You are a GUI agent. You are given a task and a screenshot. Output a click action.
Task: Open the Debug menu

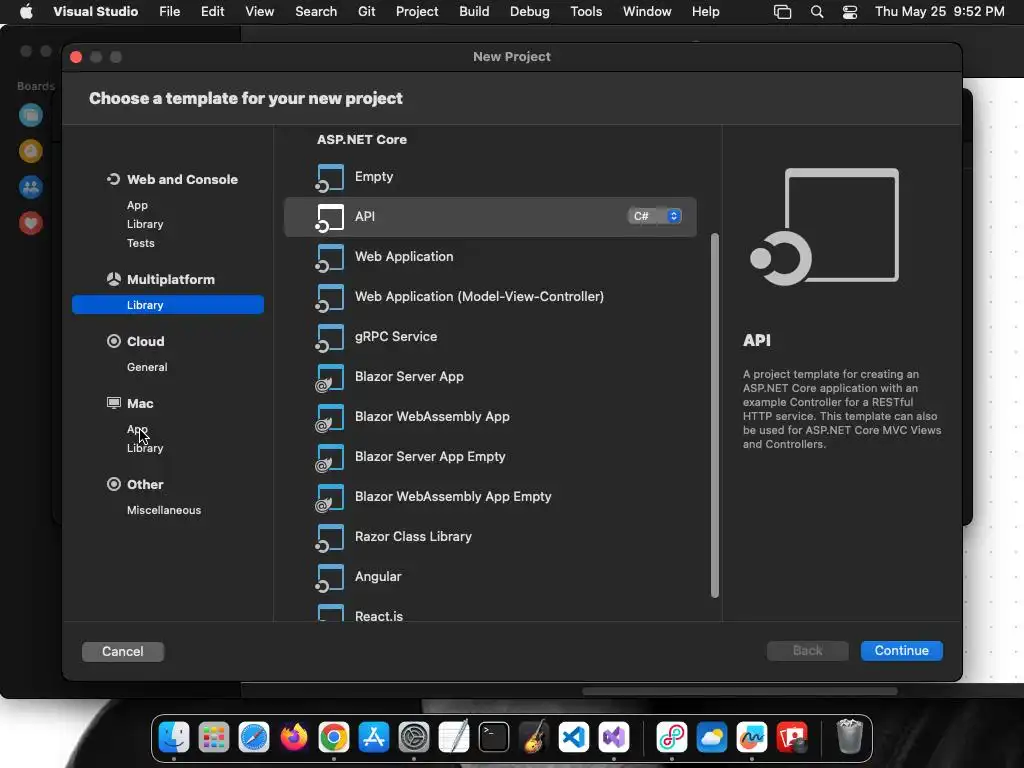530,12
